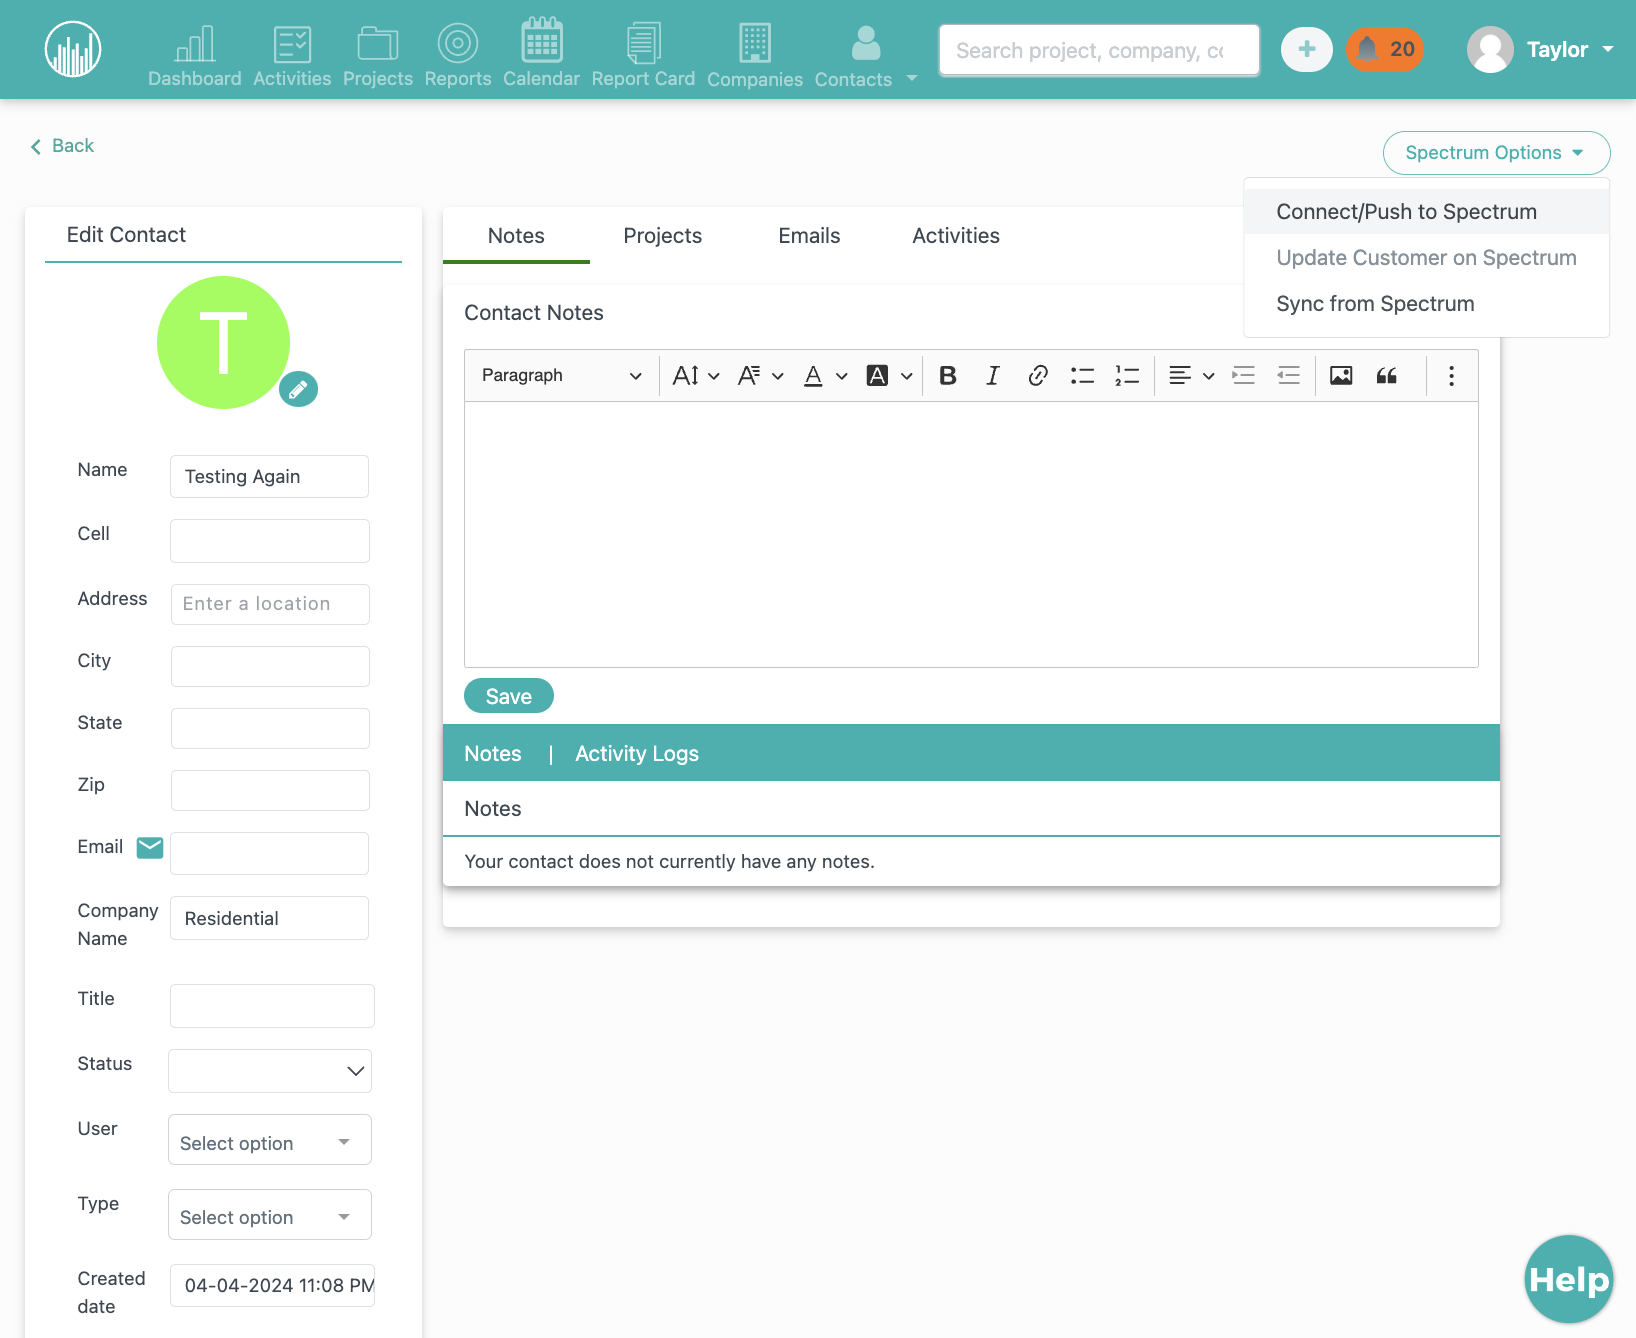The image size is (1636, 1338).
Task: Click the plus add button in header
Action: 1306,49
